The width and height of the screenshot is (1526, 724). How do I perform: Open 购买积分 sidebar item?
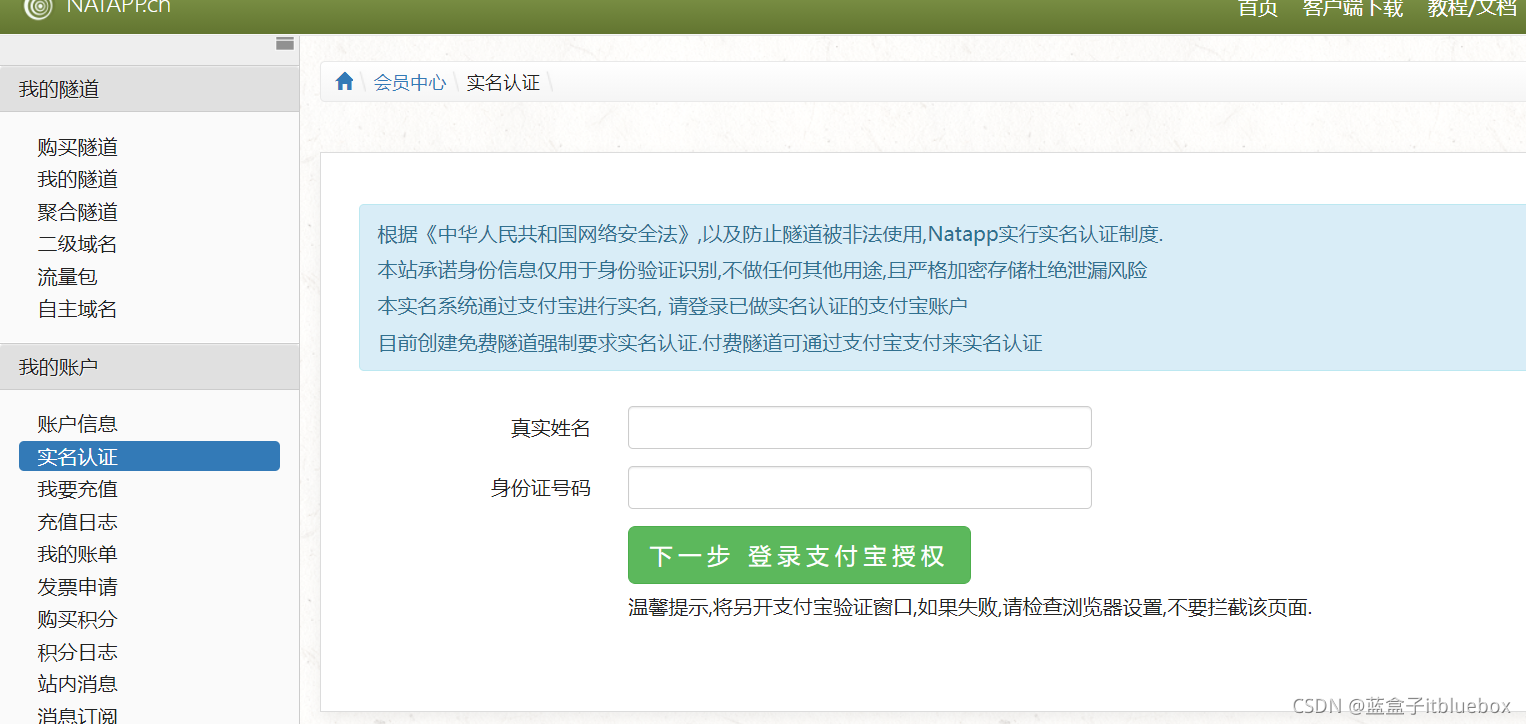coord(78,619)
